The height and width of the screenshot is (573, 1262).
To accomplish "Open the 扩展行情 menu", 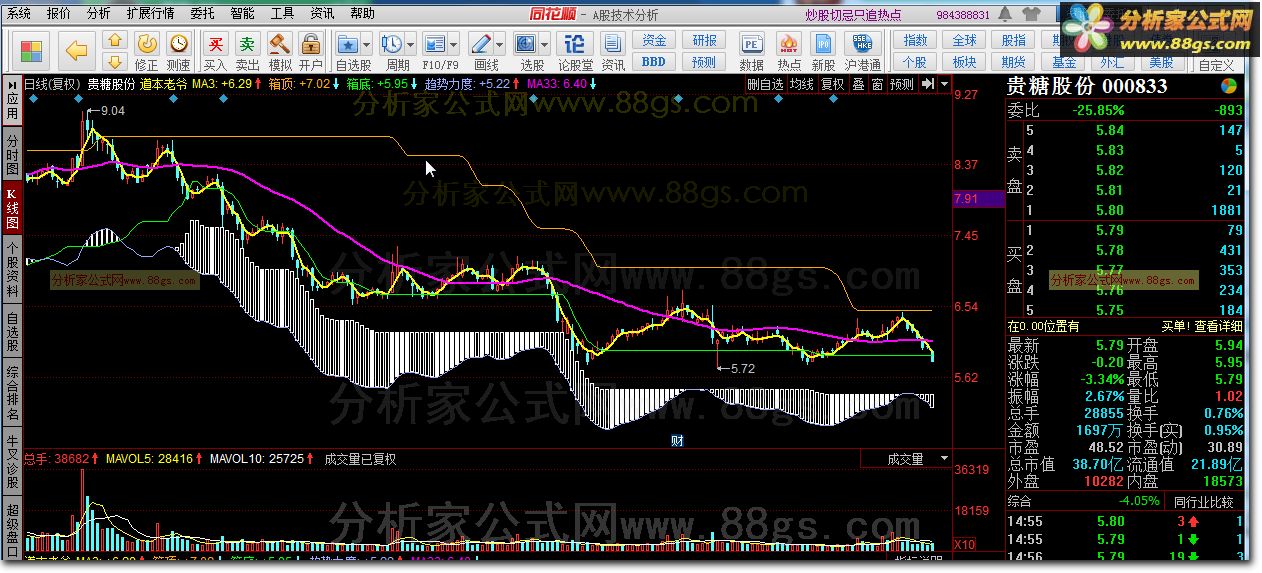I will tap(150, 14).
